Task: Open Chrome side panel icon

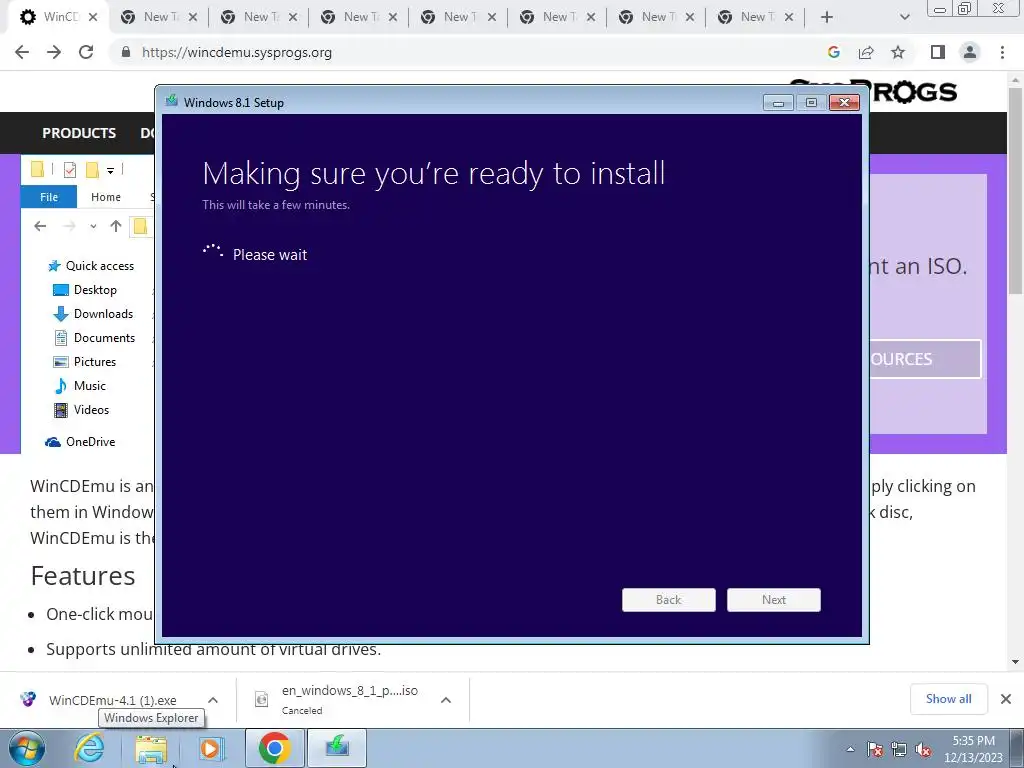Action: pyautogui.click(x=938, y=52)
